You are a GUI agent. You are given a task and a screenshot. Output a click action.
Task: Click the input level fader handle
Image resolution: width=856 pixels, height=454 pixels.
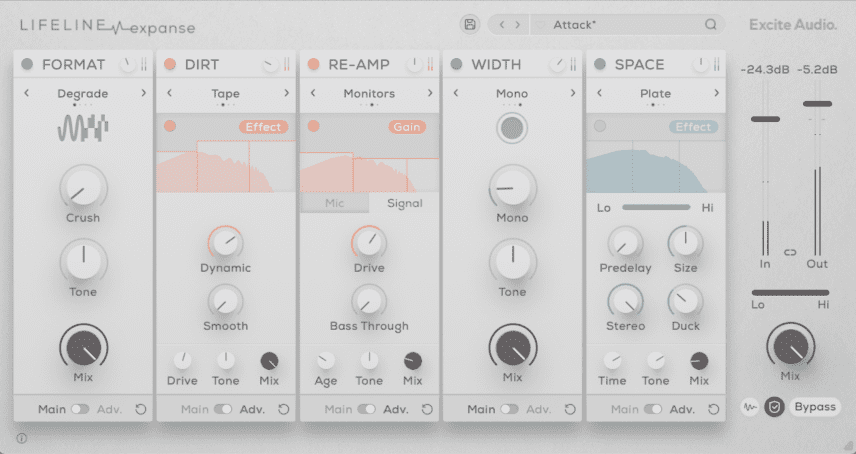point(765,119)
